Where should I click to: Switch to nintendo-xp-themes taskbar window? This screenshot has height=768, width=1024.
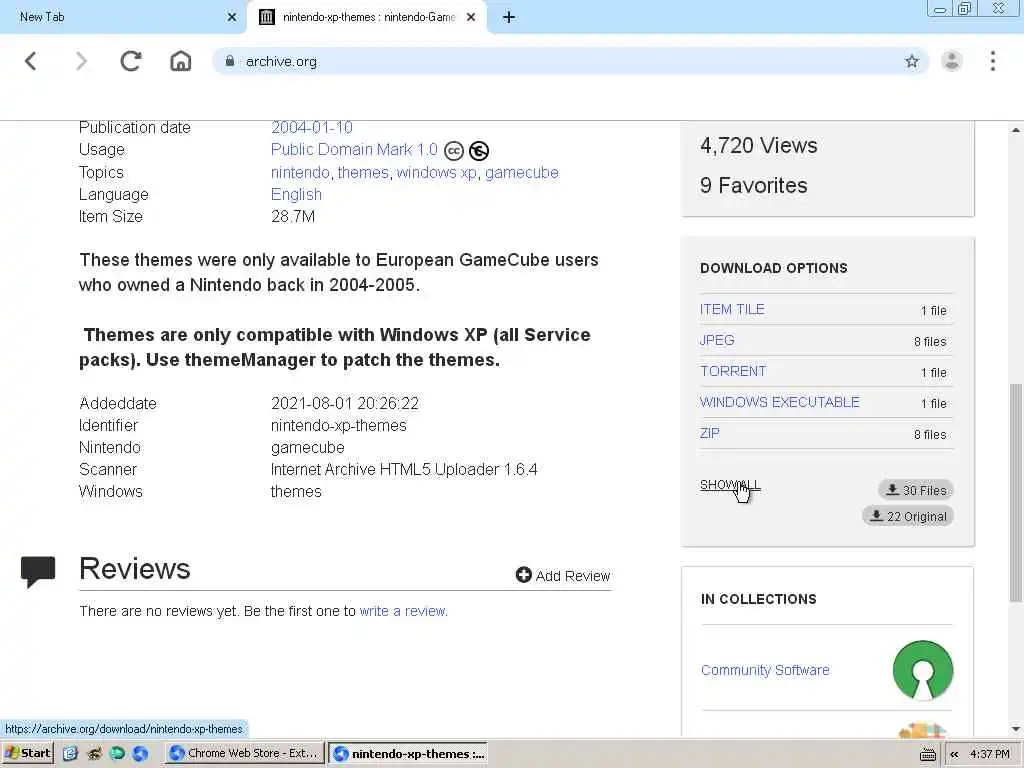pos(408,754)
